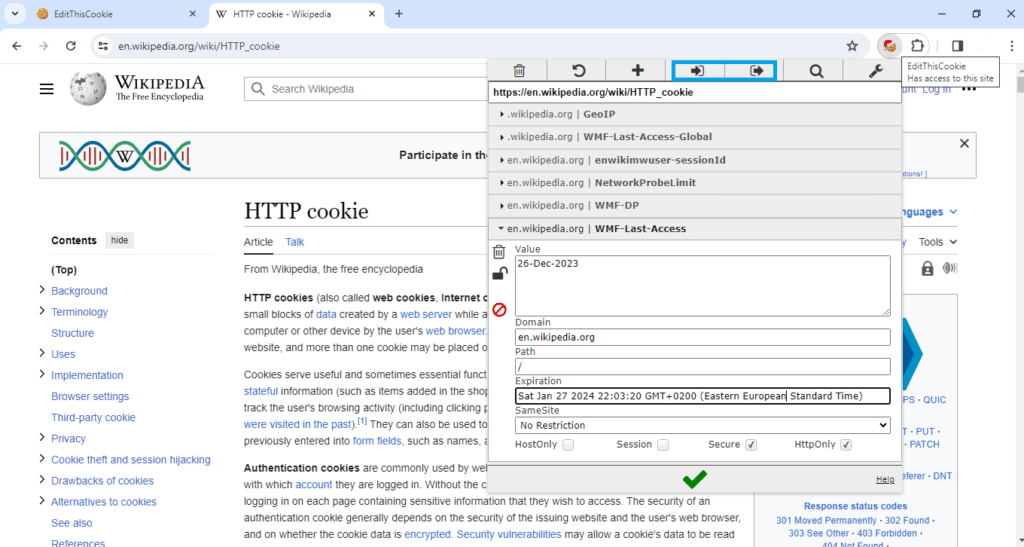Click the export cookies icon
This screenshot has height=547, width=1024.
click(x=757, y=70)
